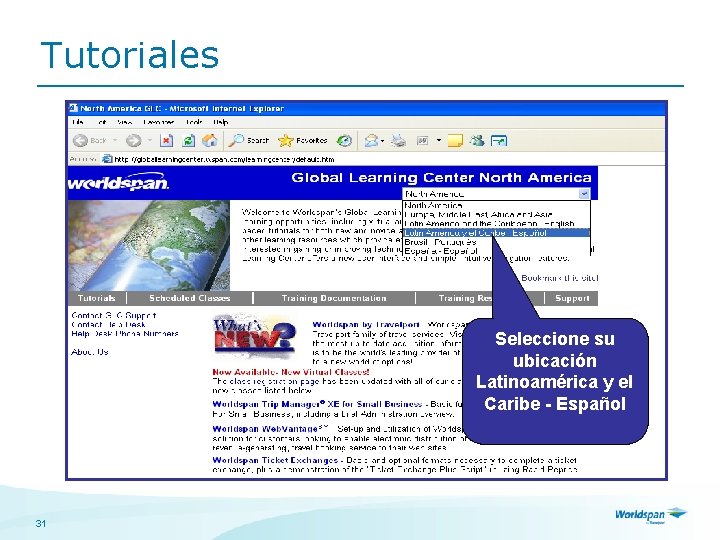Select North America in the region list
Viewport: 720px width, 540px height.
point(496,205)
